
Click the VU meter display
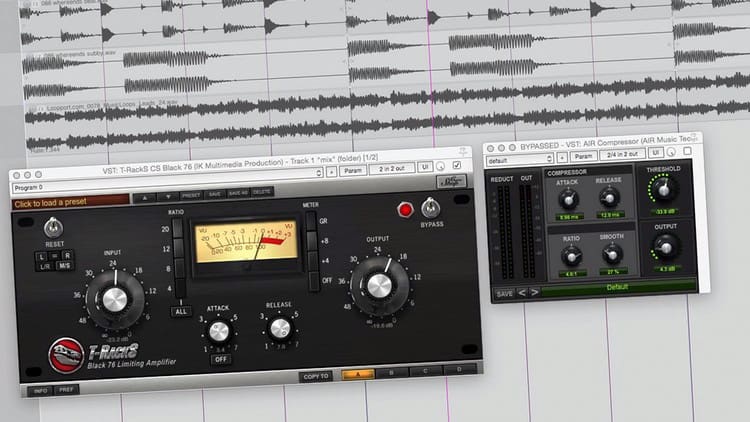[x=250, y=245]
